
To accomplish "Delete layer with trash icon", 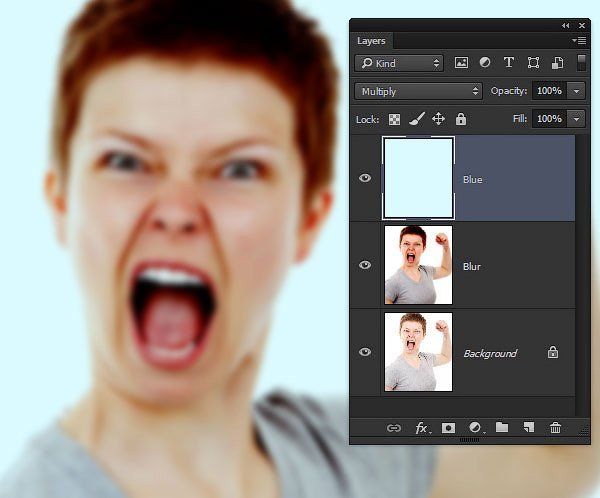I will [x=555, y=428].
